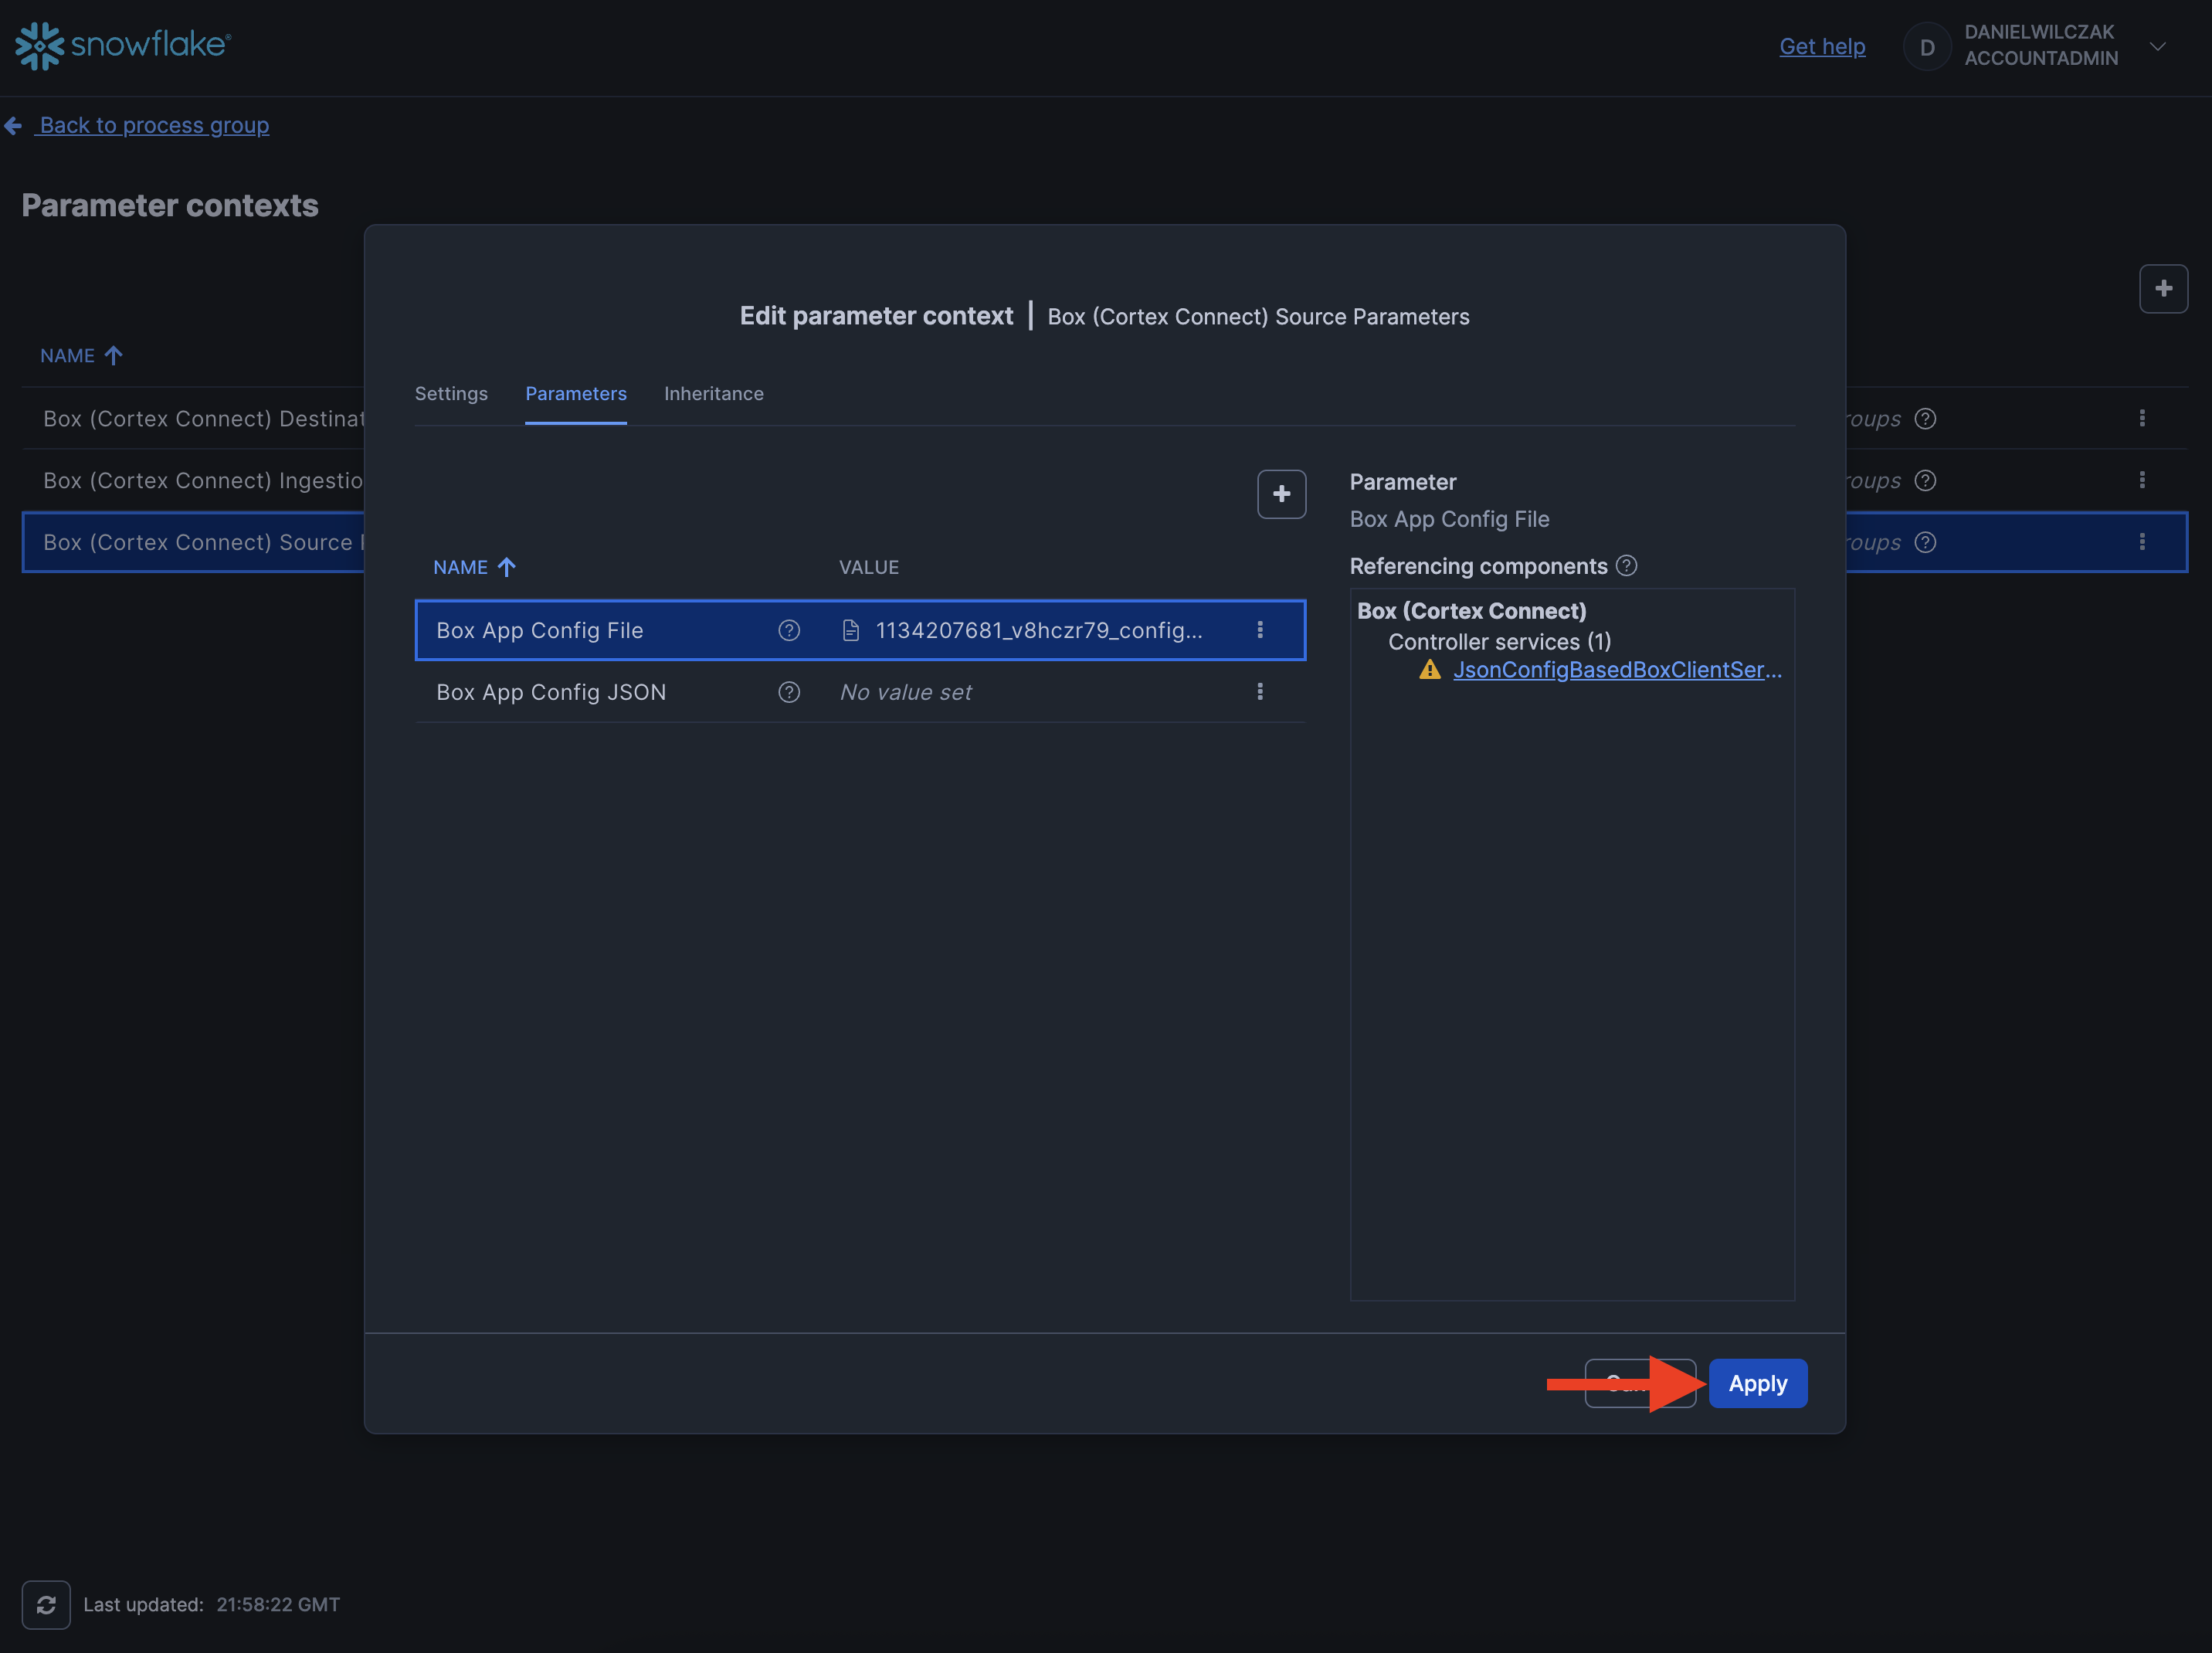Switch to the Settings tab
The width and height of the screenshot is (2212, 1653).
pyautogui.click(x=451, y=394)
